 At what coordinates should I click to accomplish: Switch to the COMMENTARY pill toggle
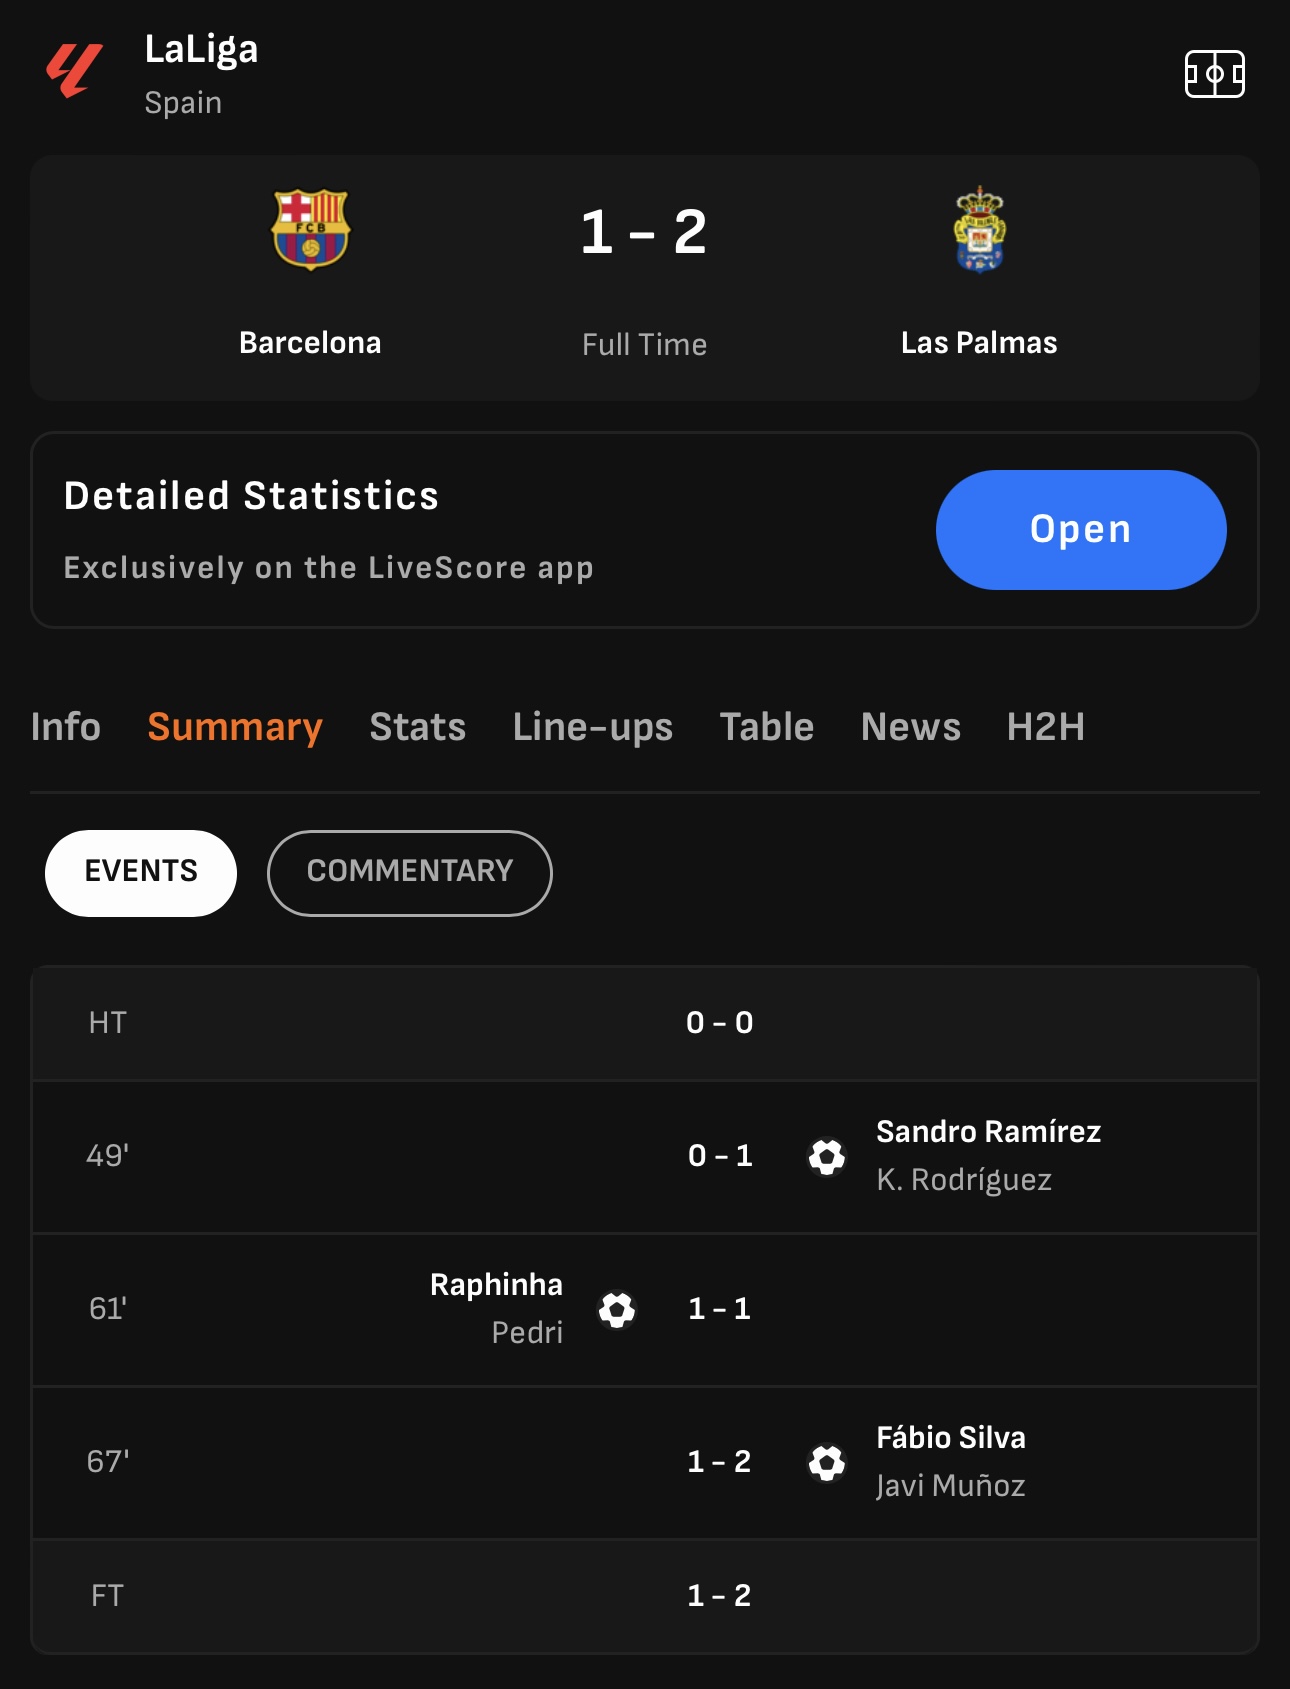click(410, 873)
